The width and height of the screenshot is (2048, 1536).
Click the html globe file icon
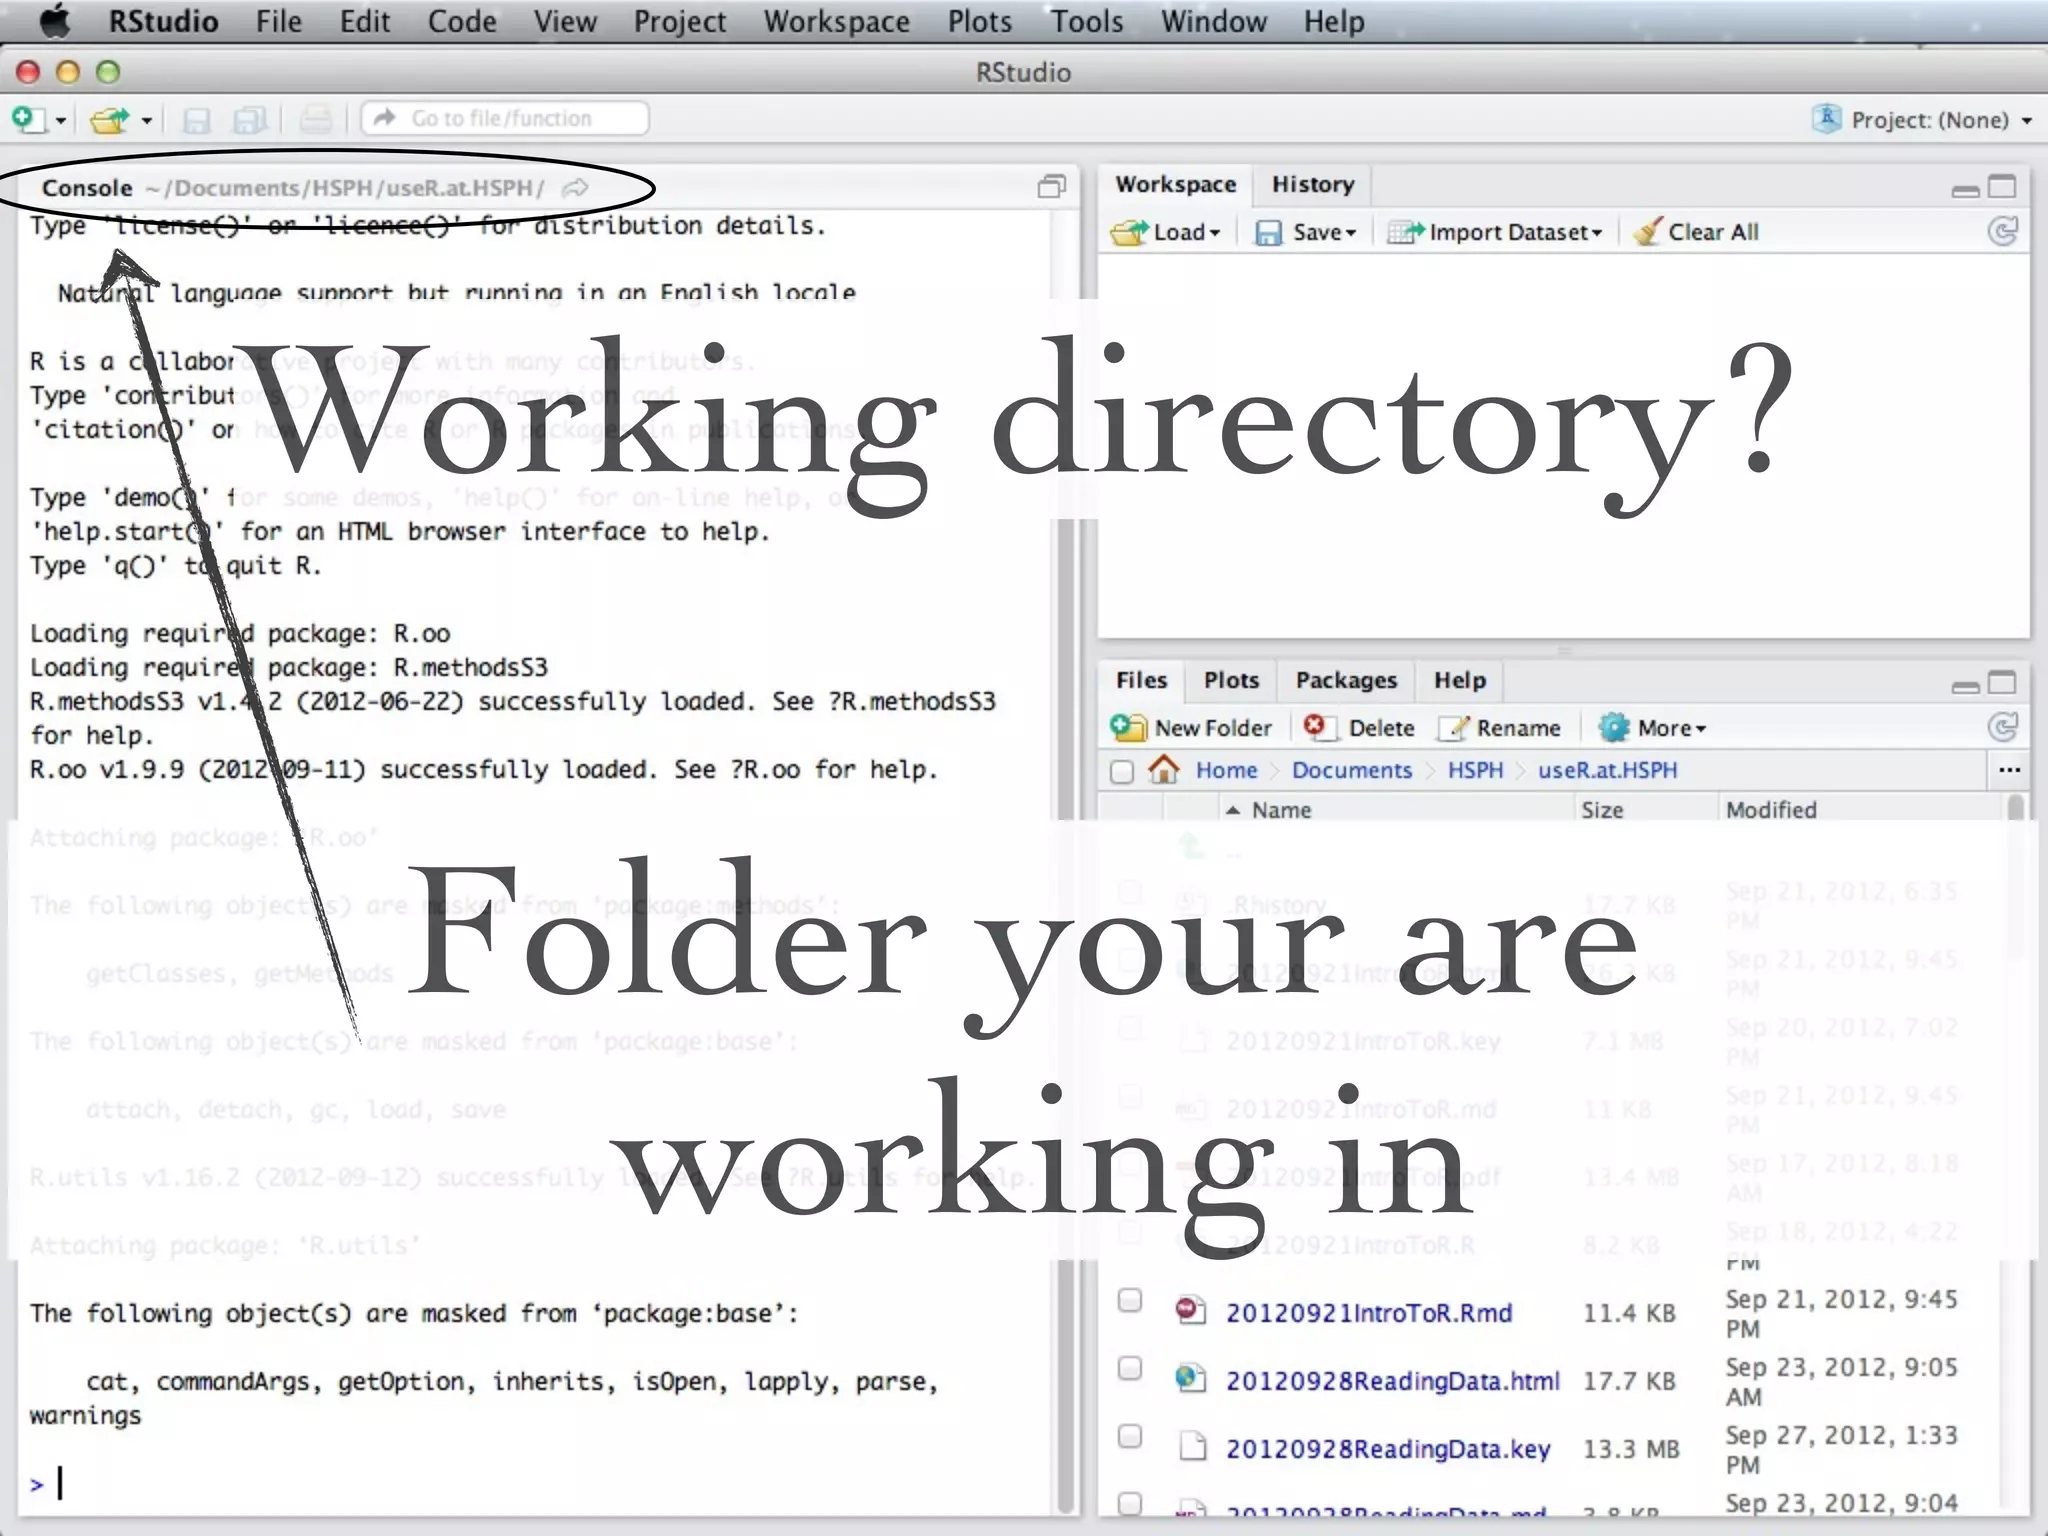(x=1190, y=1378)
